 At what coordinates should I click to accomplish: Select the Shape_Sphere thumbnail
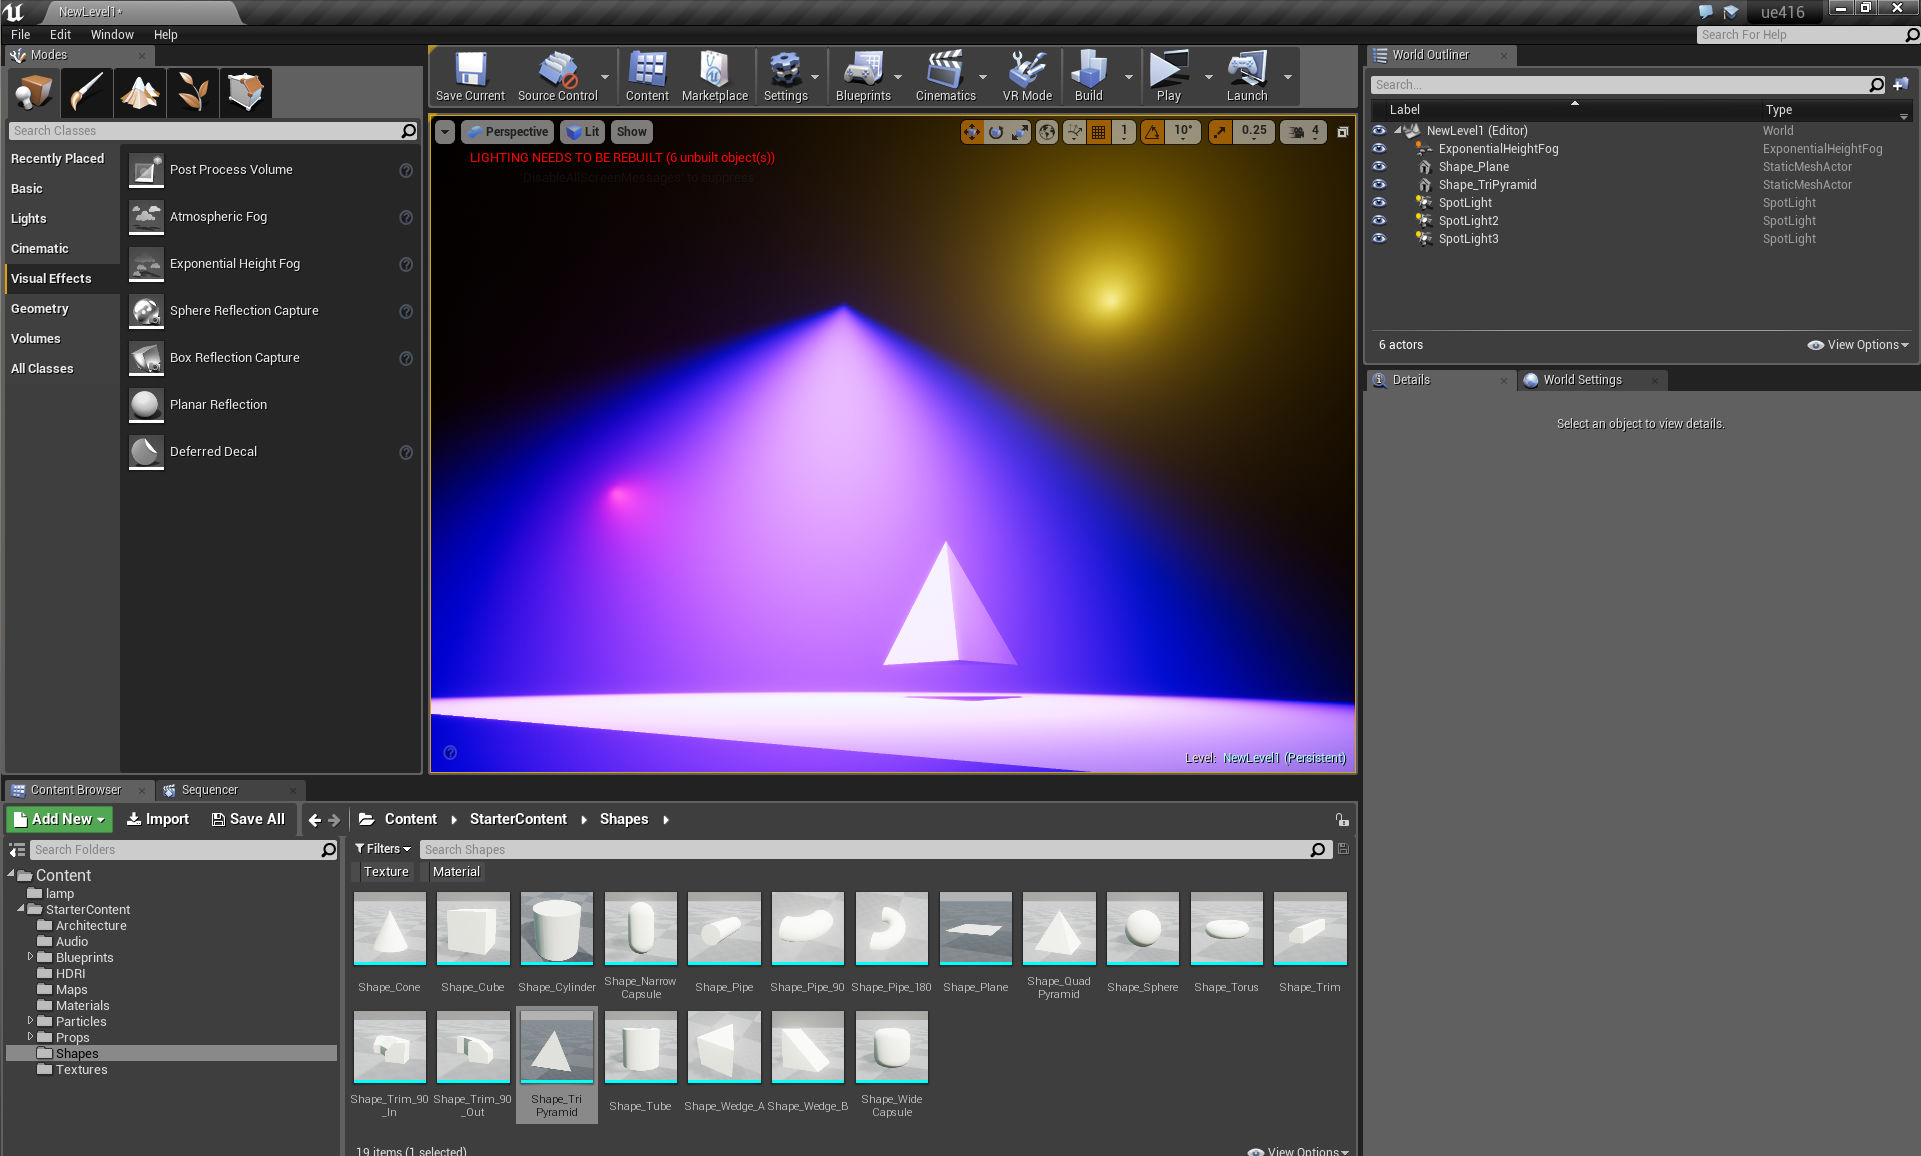(x=1142, y=930)
